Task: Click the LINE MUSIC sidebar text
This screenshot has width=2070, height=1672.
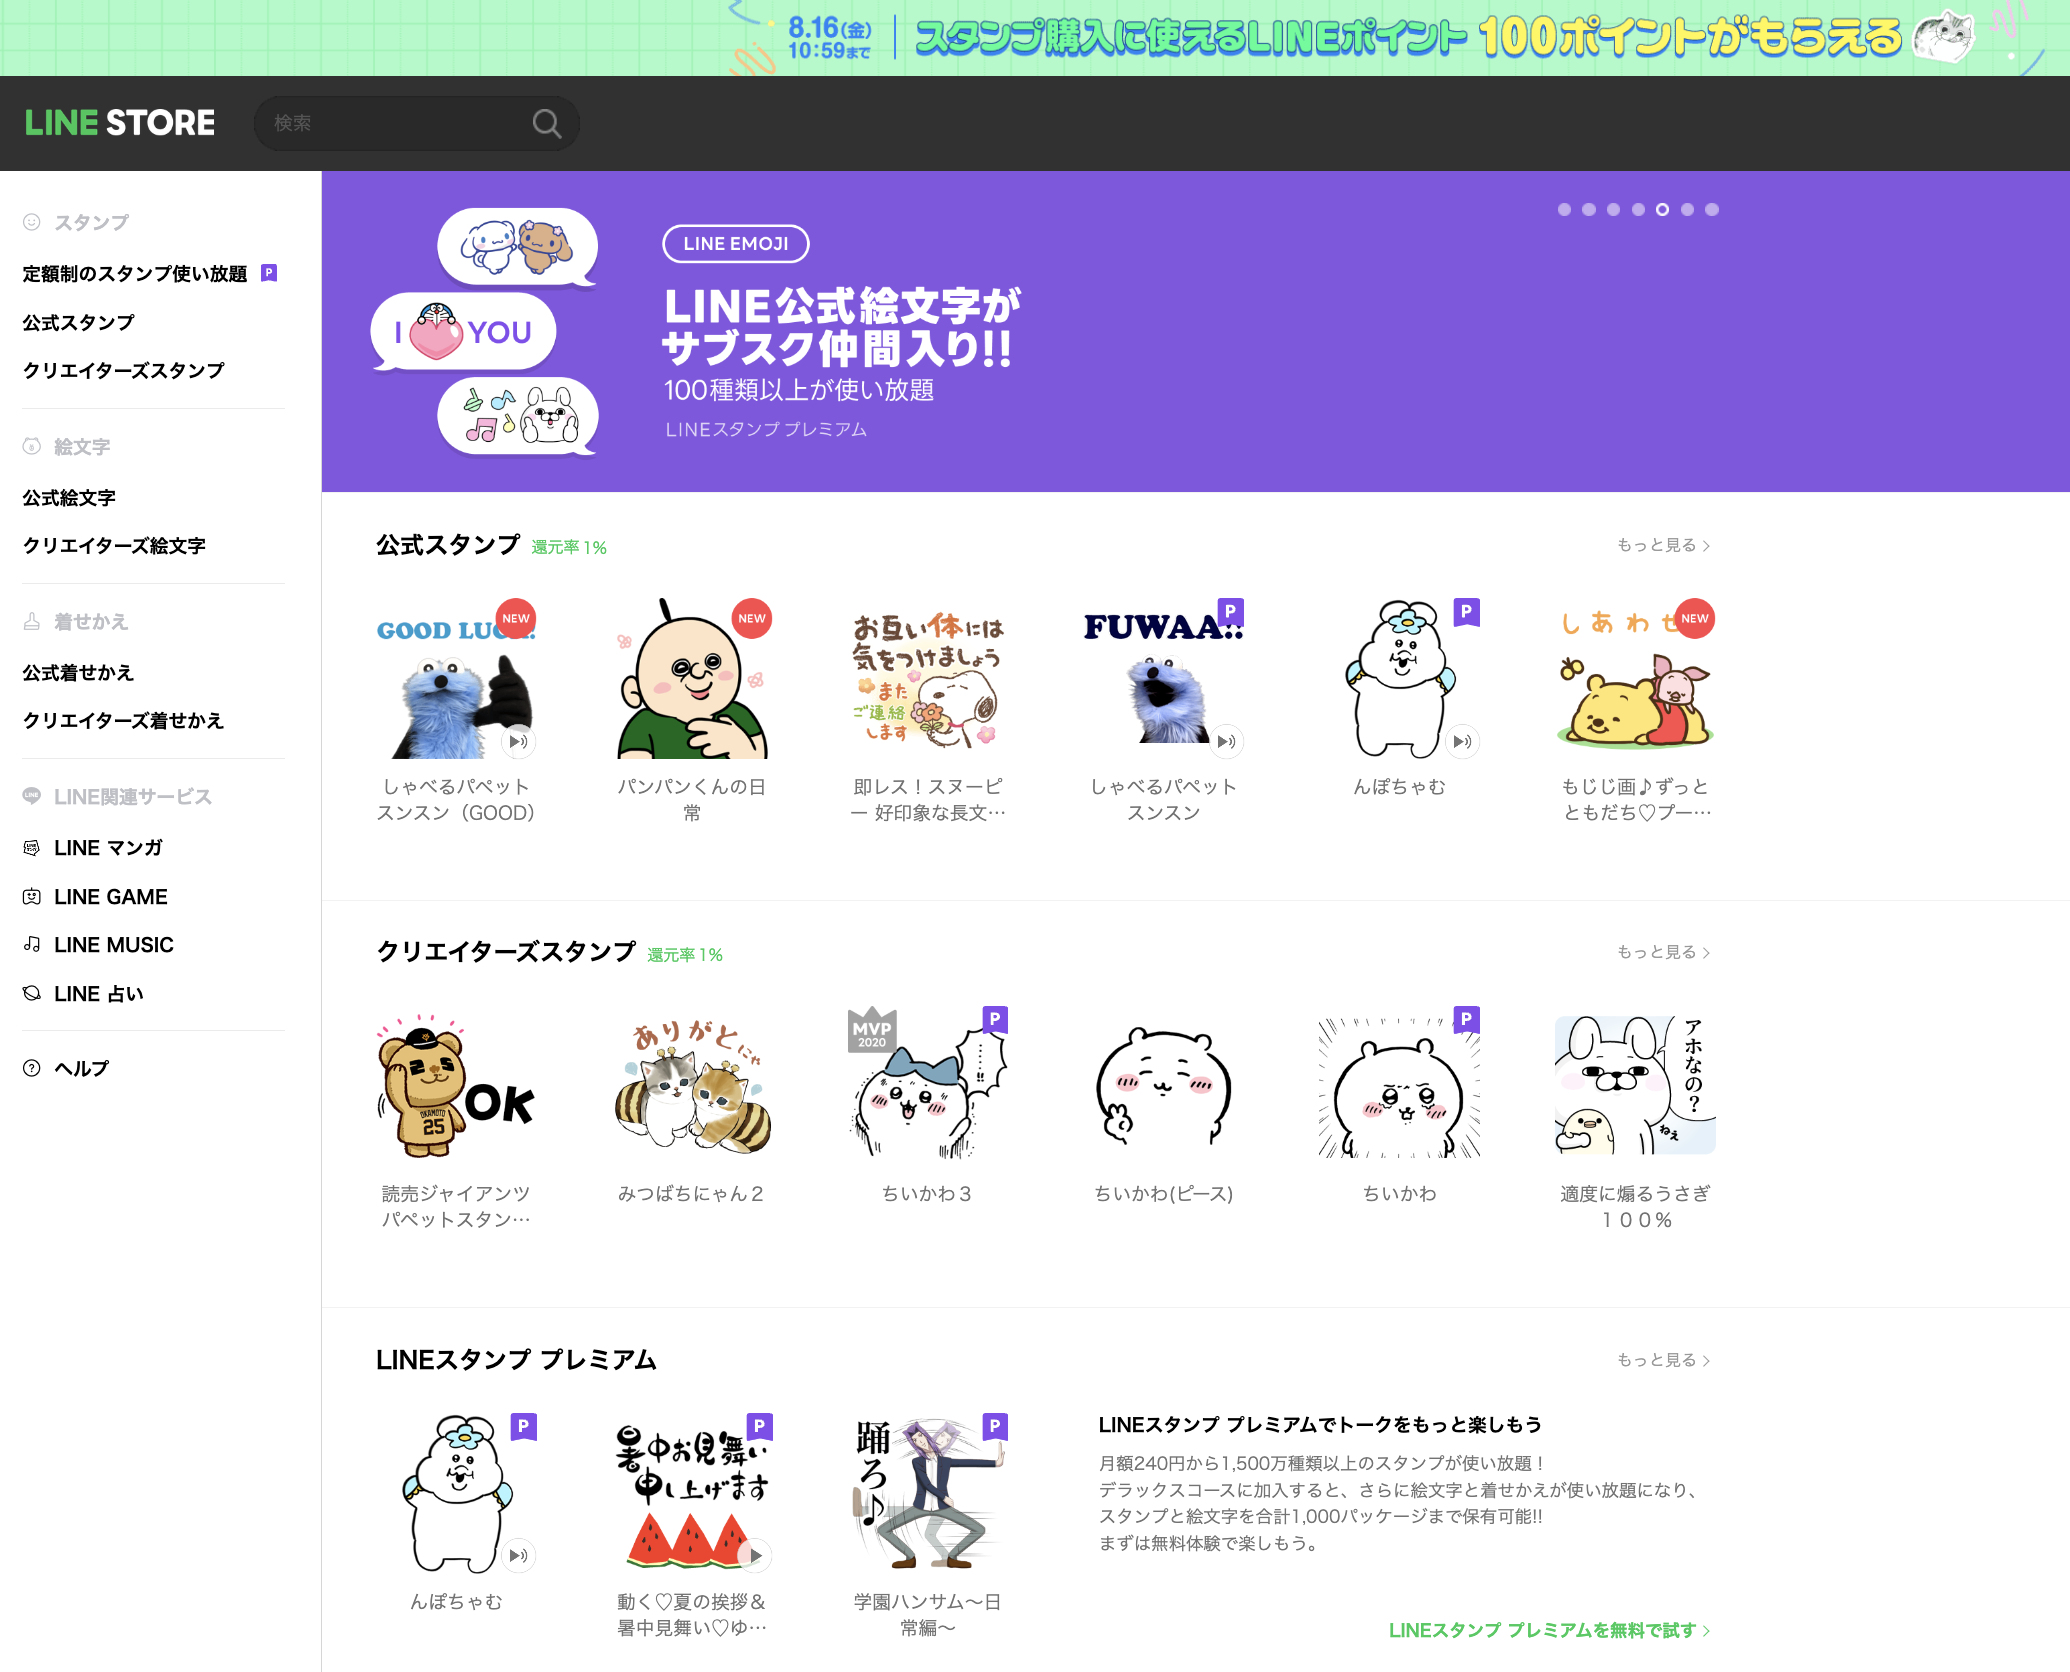Action: pyautogui.click(x=114, y=945)
